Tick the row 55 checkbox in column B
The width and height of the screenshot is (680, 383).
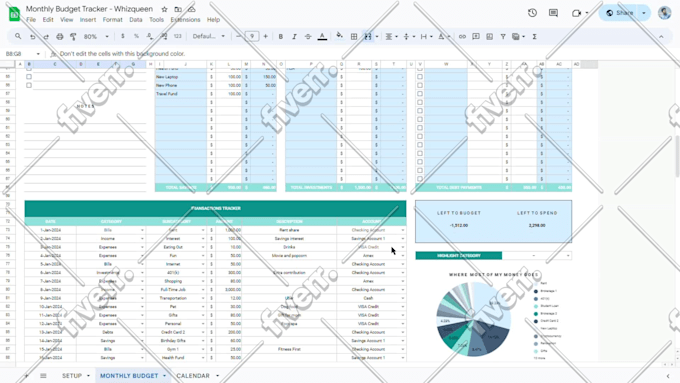pos(29,77)
